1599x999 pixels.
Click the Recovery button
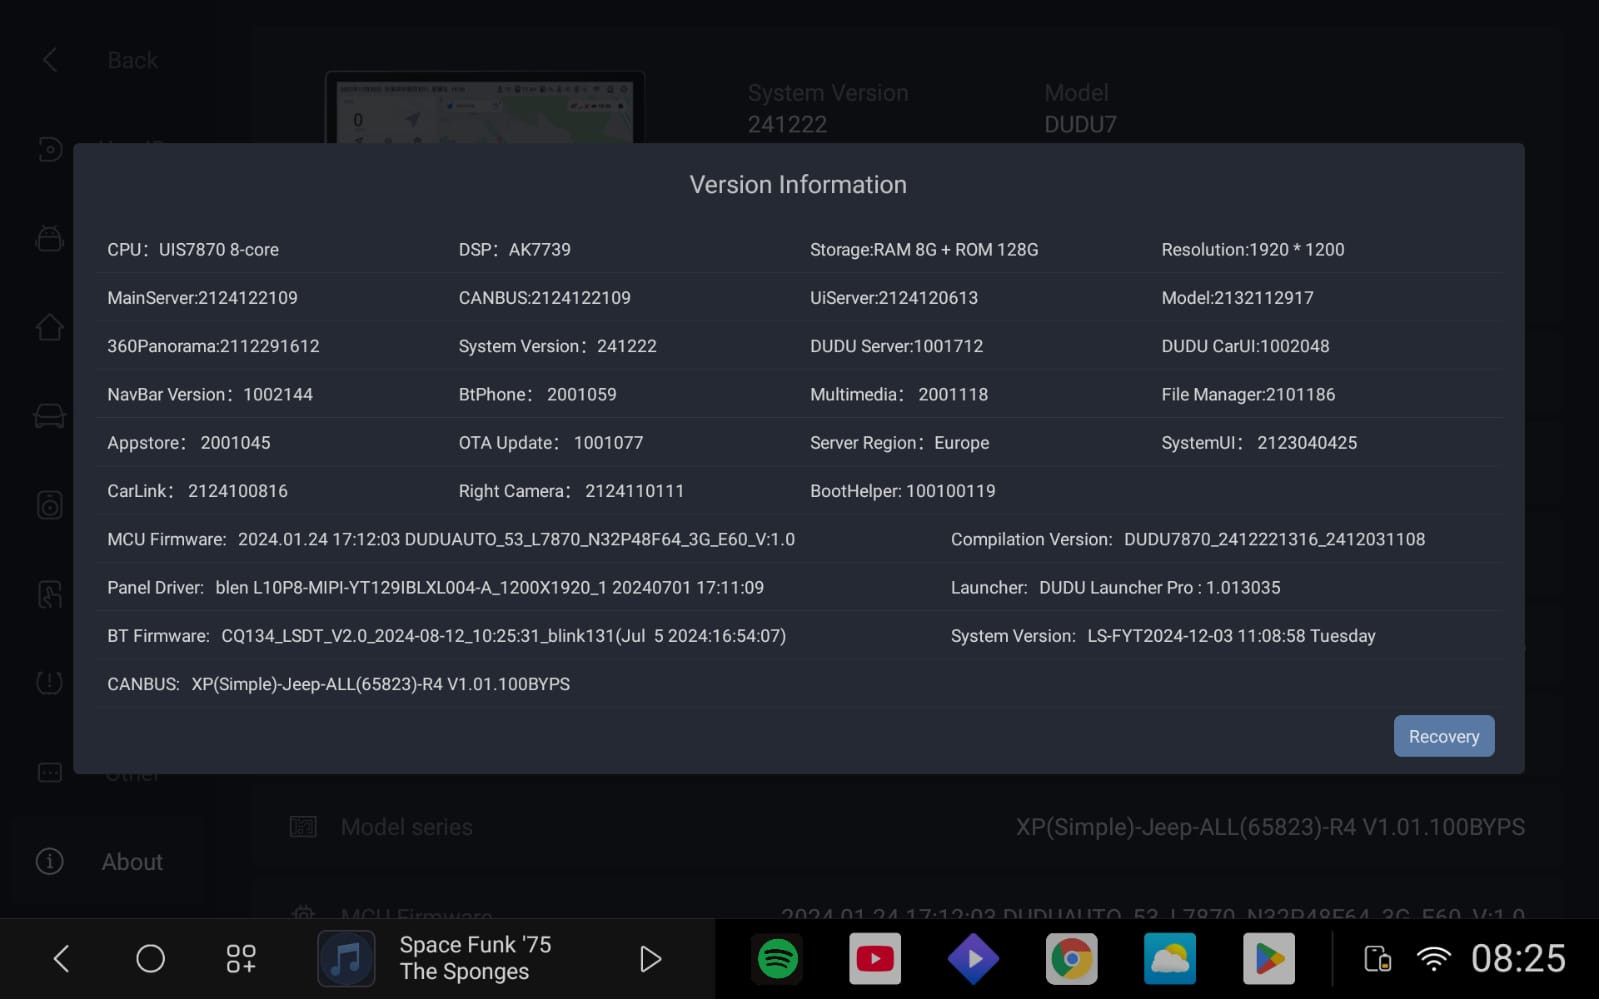[1443, 736]
